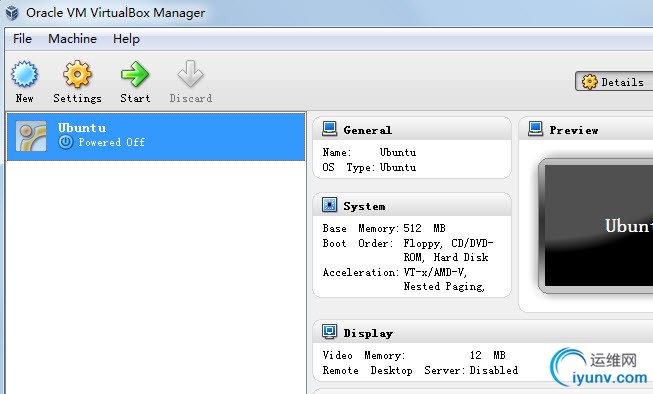Open the Help menu
This screenshot has height=394, width=653.
[x=126, y=39]
